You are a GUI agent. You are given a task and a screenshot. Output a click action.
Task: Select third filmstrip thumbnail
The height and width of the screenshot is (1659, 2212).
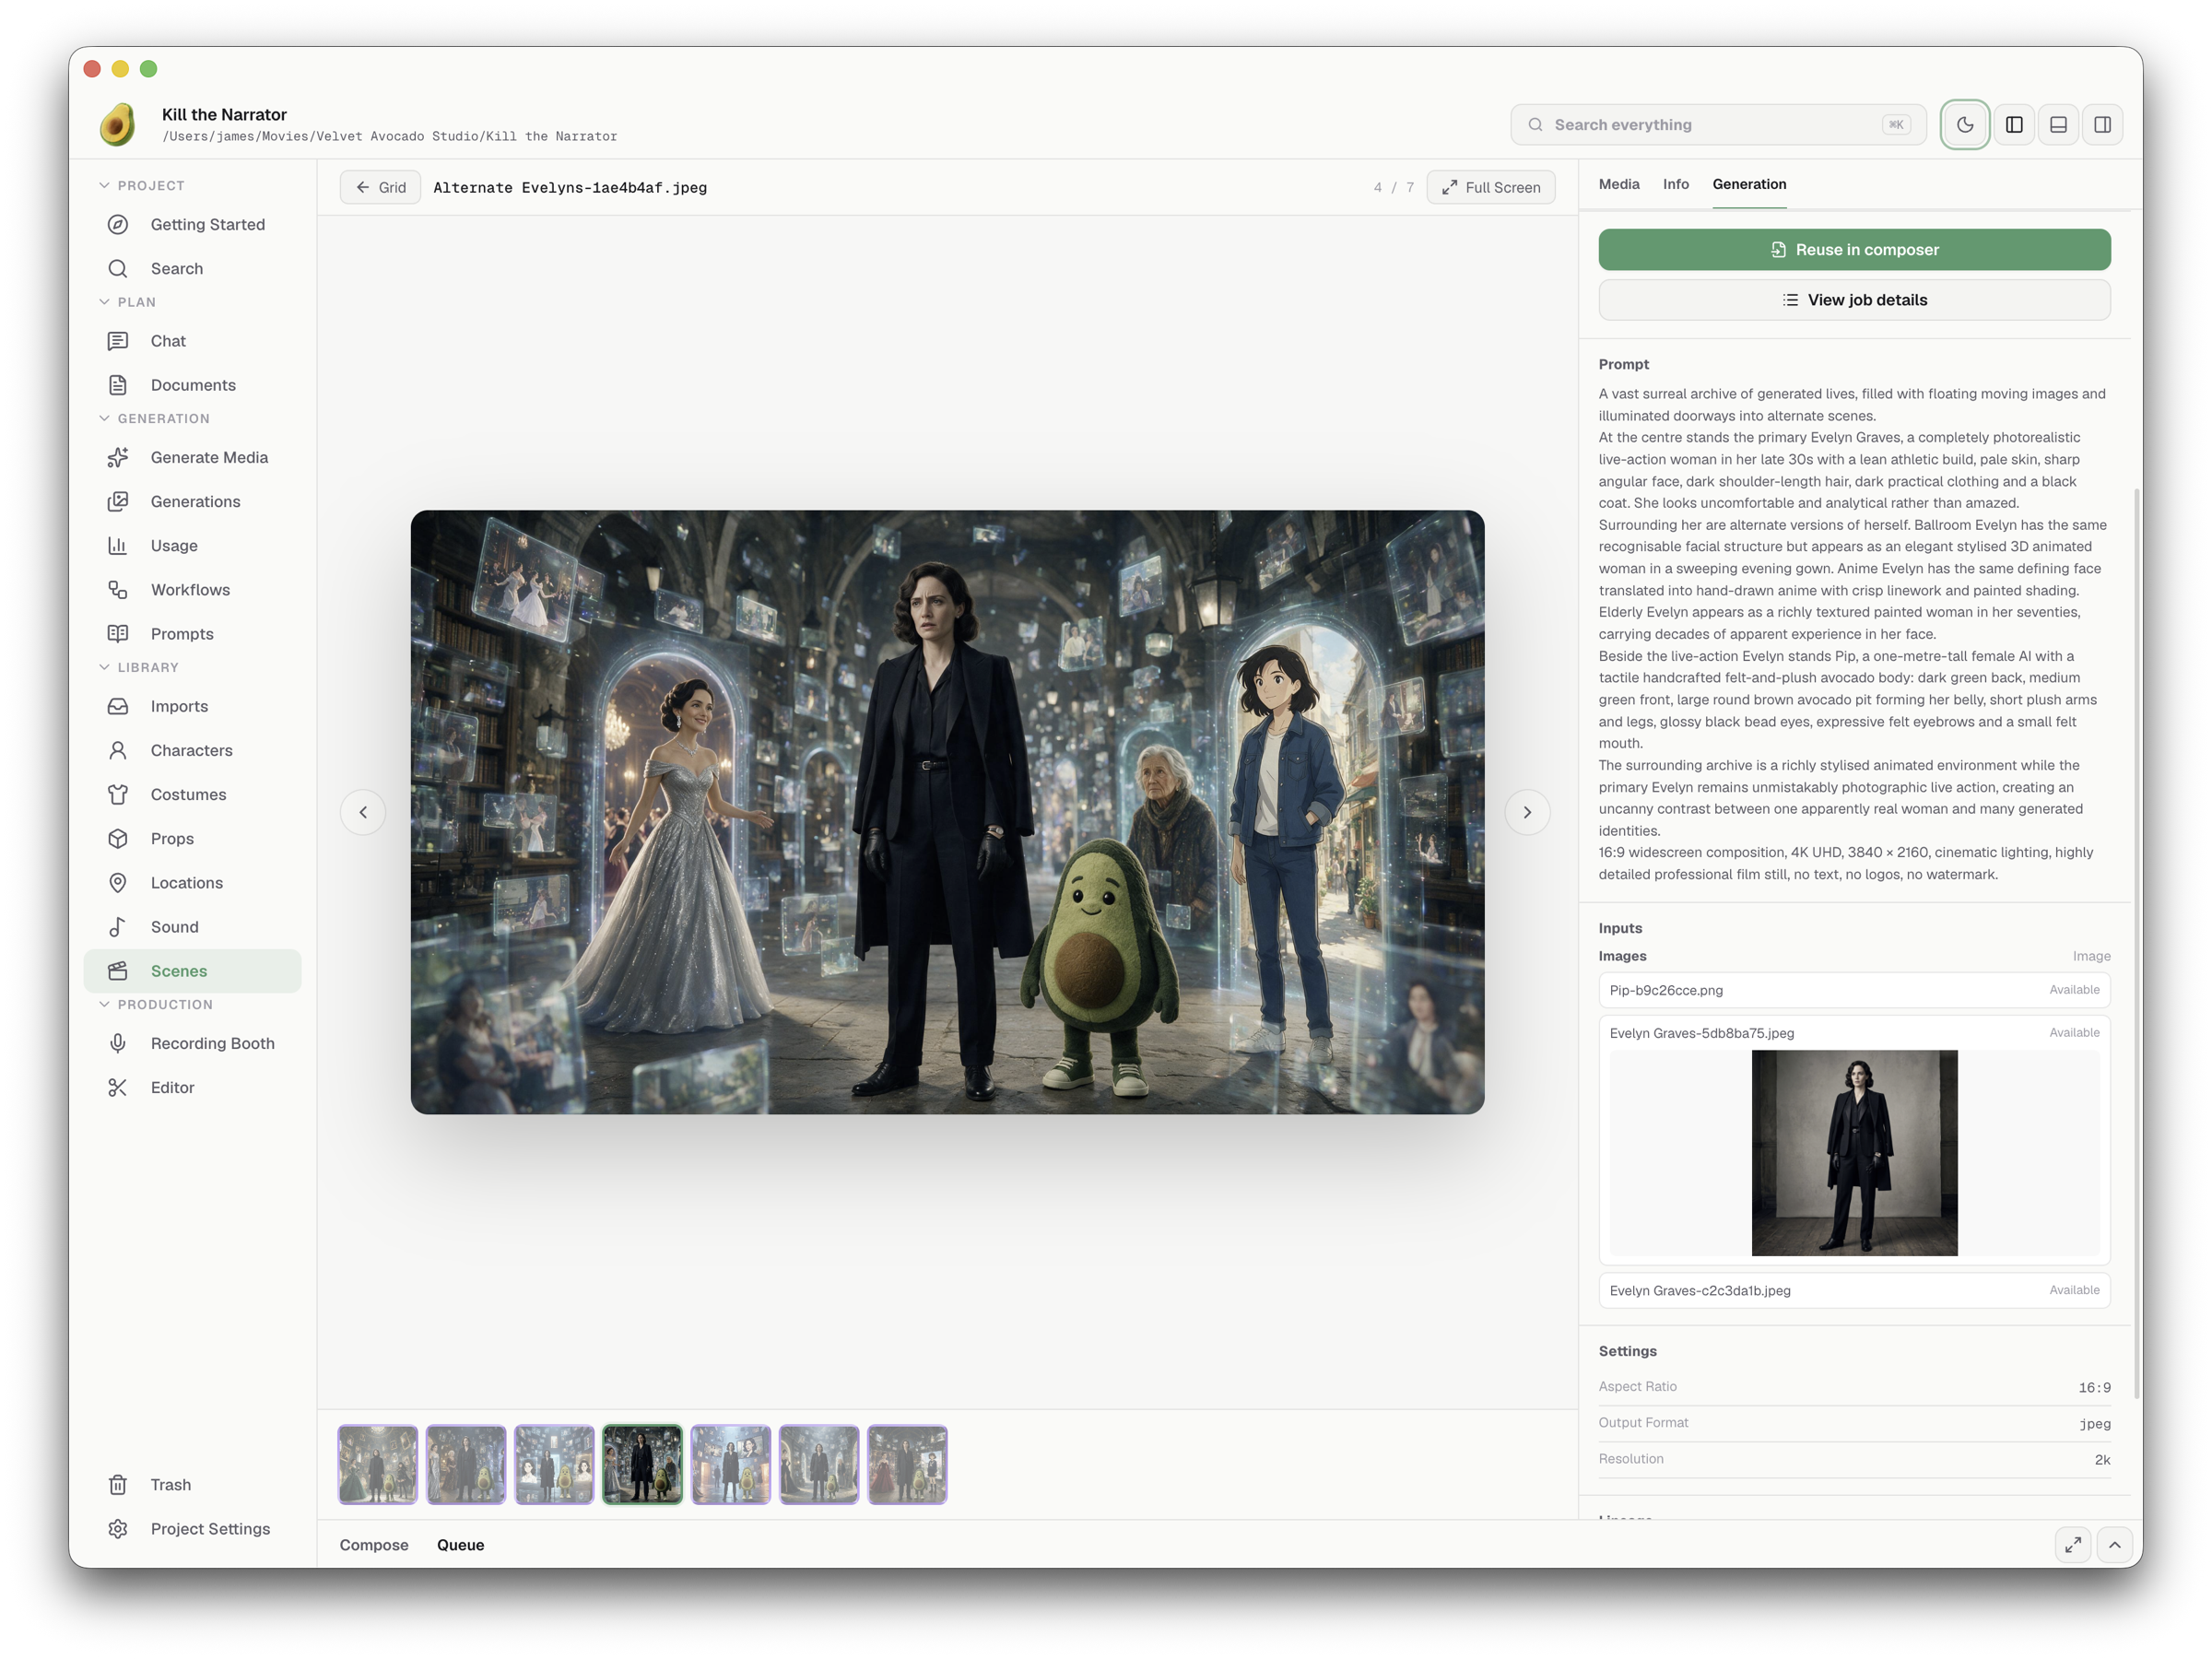(554, 1464)
